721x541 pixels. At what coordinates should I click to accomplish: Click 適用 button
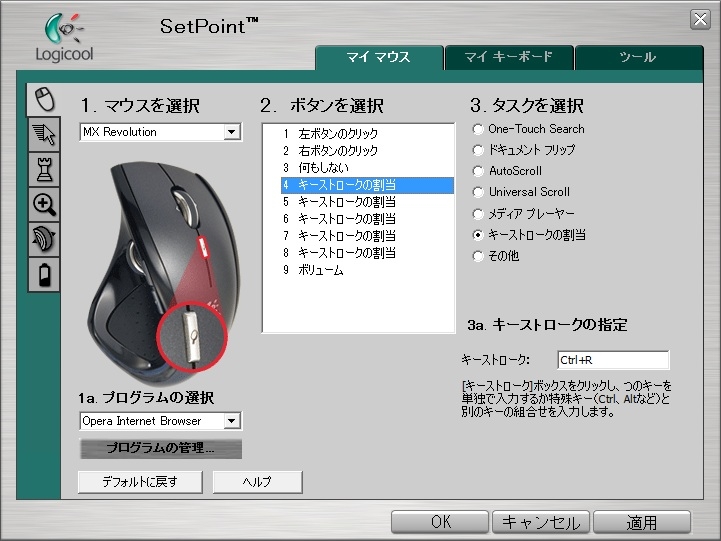pos(642,522)
